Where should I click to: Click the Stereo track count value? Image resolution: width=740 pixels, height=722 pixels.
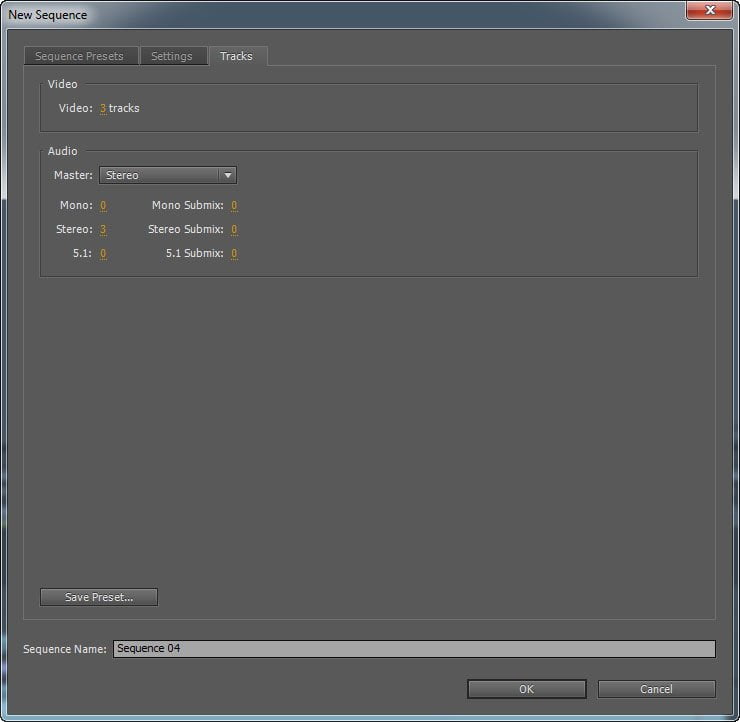[103, 230]
